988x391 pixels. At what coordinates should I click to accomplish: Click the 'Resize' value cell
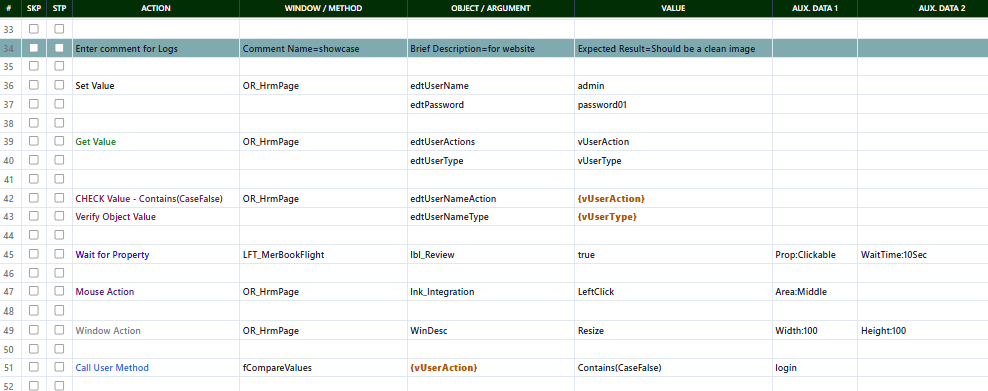click(674, 330)
